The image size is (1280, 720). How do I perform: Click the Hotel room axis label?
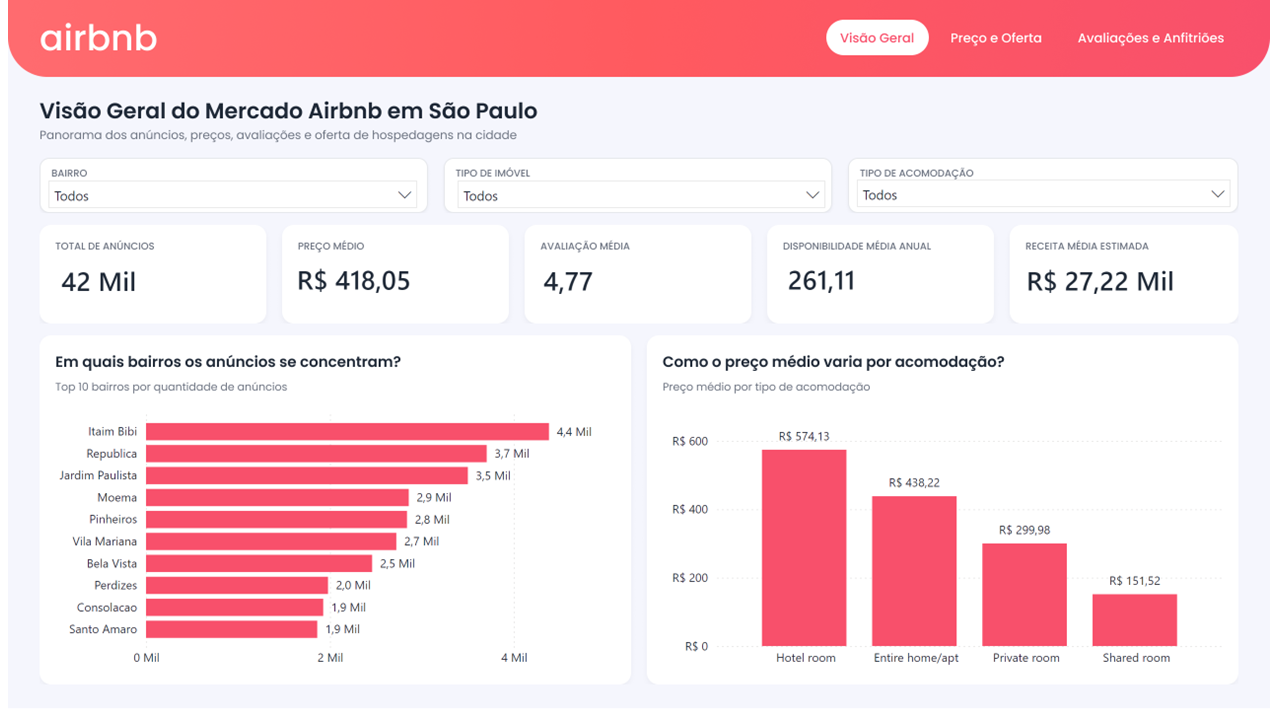(x=805, y=658)
